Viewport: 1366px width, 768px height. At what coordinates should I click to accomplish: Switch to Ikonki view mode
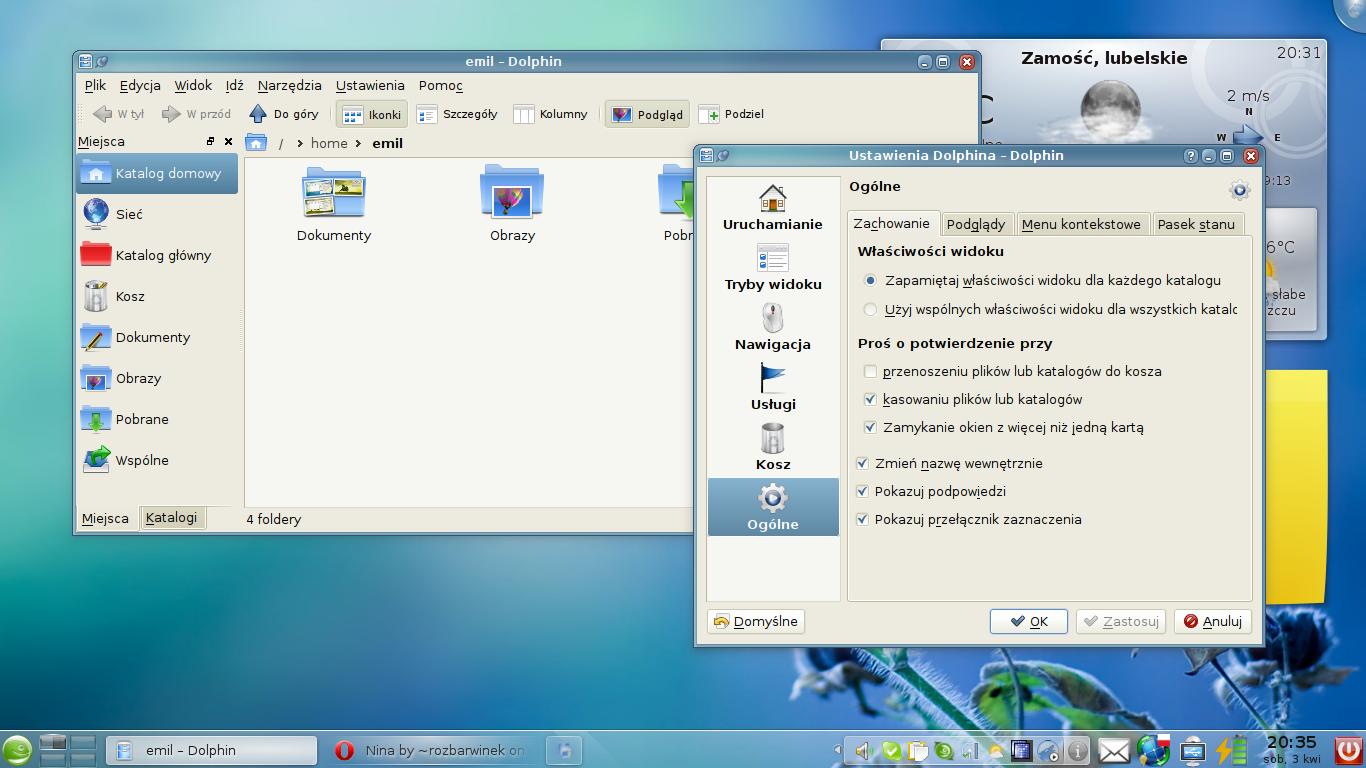tap(371, 114)
